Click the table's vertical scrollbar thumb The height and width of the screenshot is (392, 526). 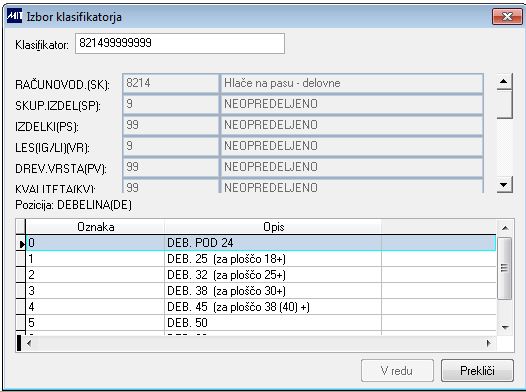[x=505, y=268]
